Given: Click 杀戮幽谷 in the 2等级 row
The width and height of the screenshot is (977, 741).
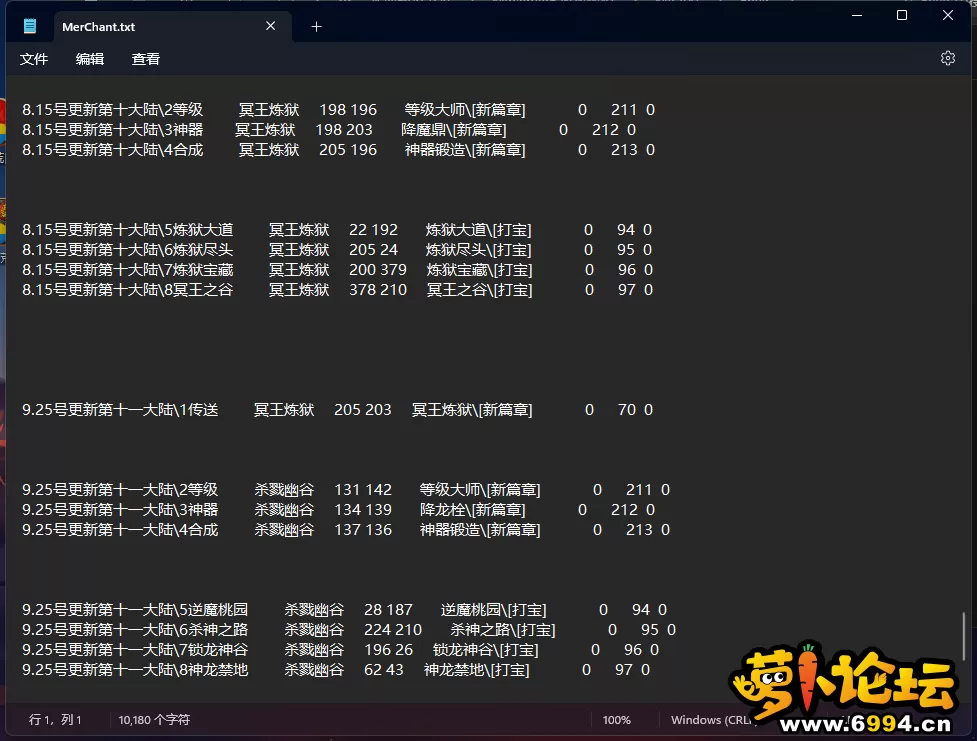Looking at the screenshot, I should click(x=284, y=490).
